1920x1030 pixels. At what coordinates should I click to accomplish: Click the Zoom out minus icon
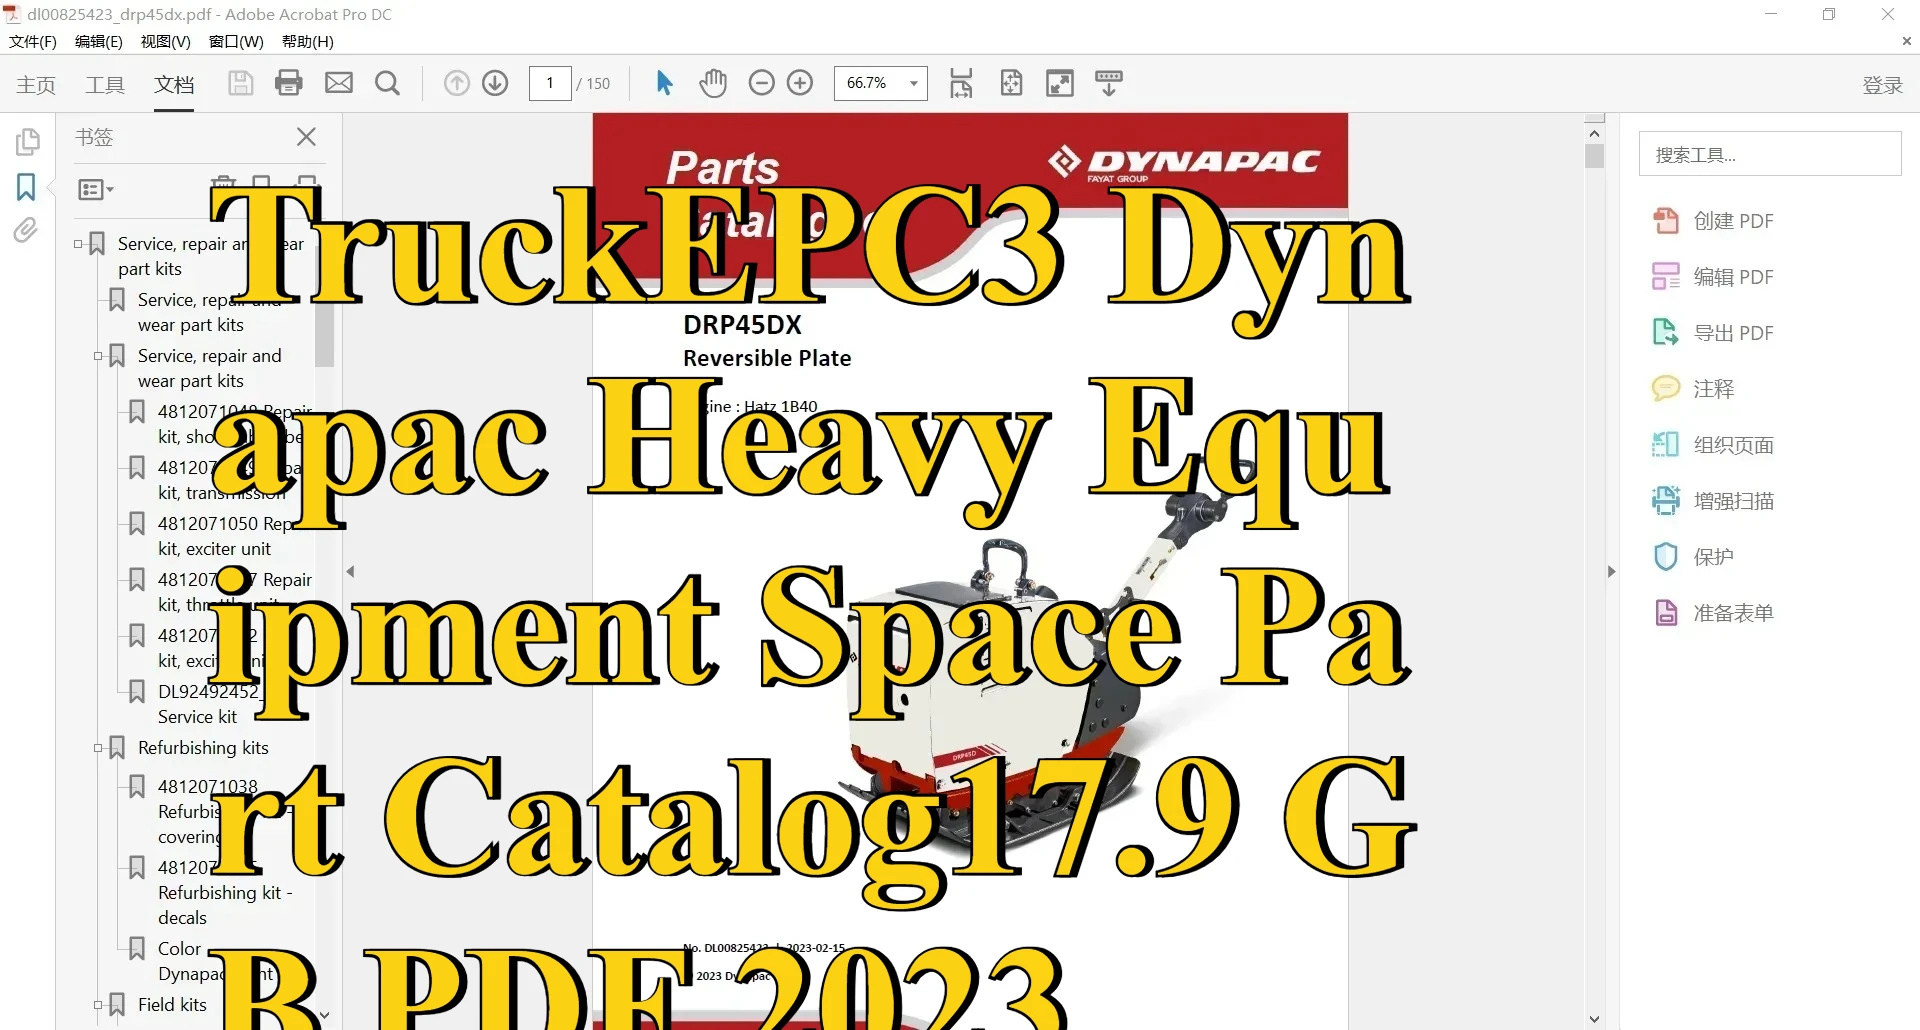(x=762, y=83)
